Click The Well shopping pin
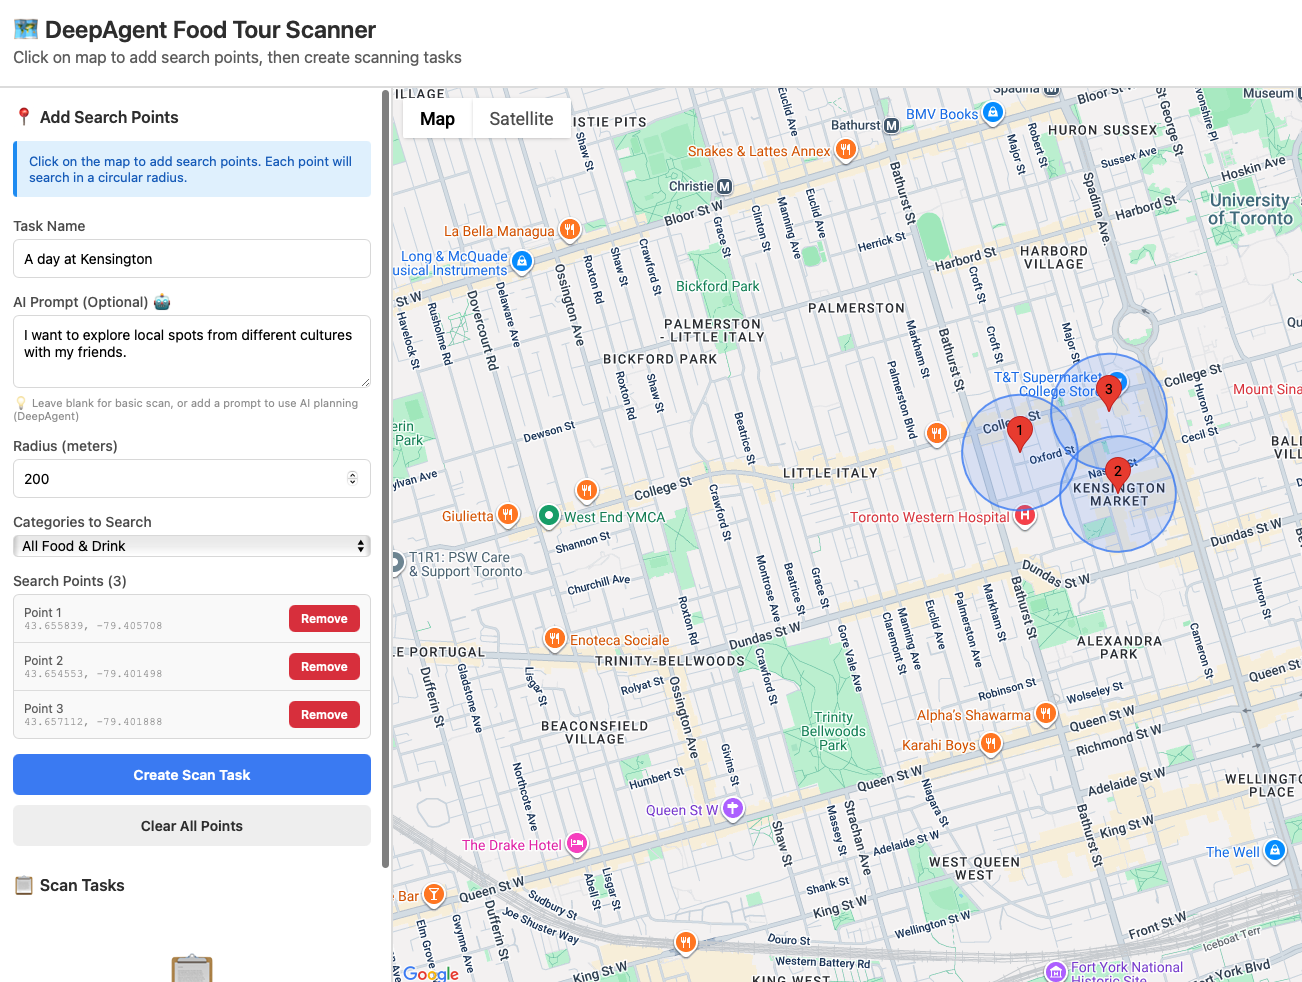 click(1274, 851)
